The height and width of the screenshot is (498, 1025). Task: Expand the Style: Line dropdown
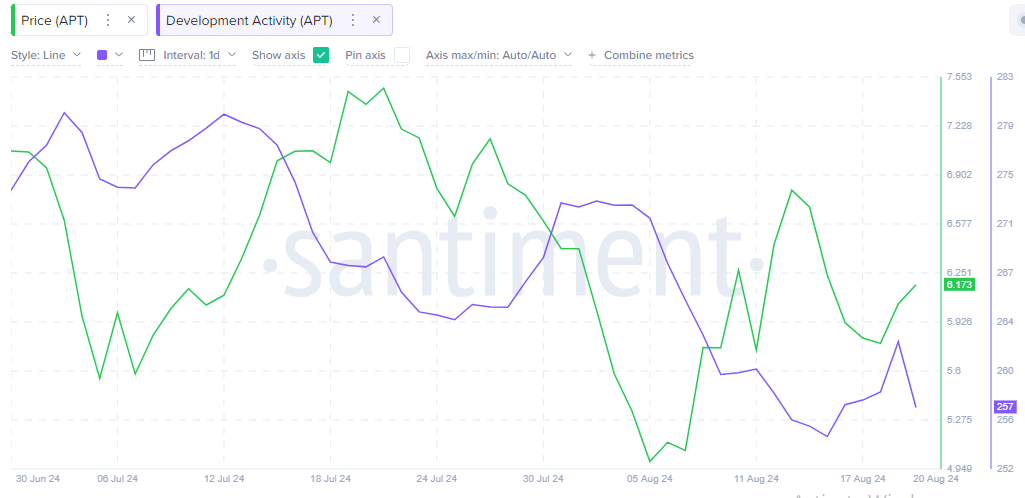(x=46, y=56)
